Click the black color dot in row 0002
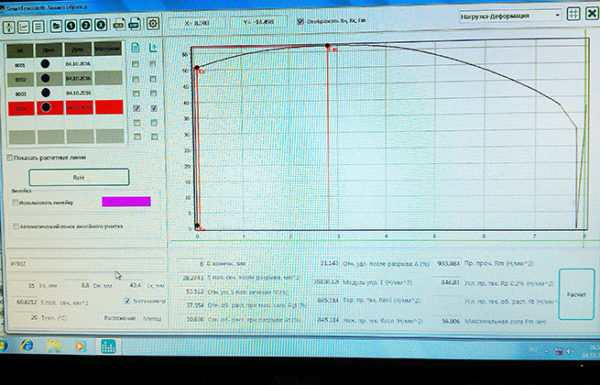 pos(45,78)
